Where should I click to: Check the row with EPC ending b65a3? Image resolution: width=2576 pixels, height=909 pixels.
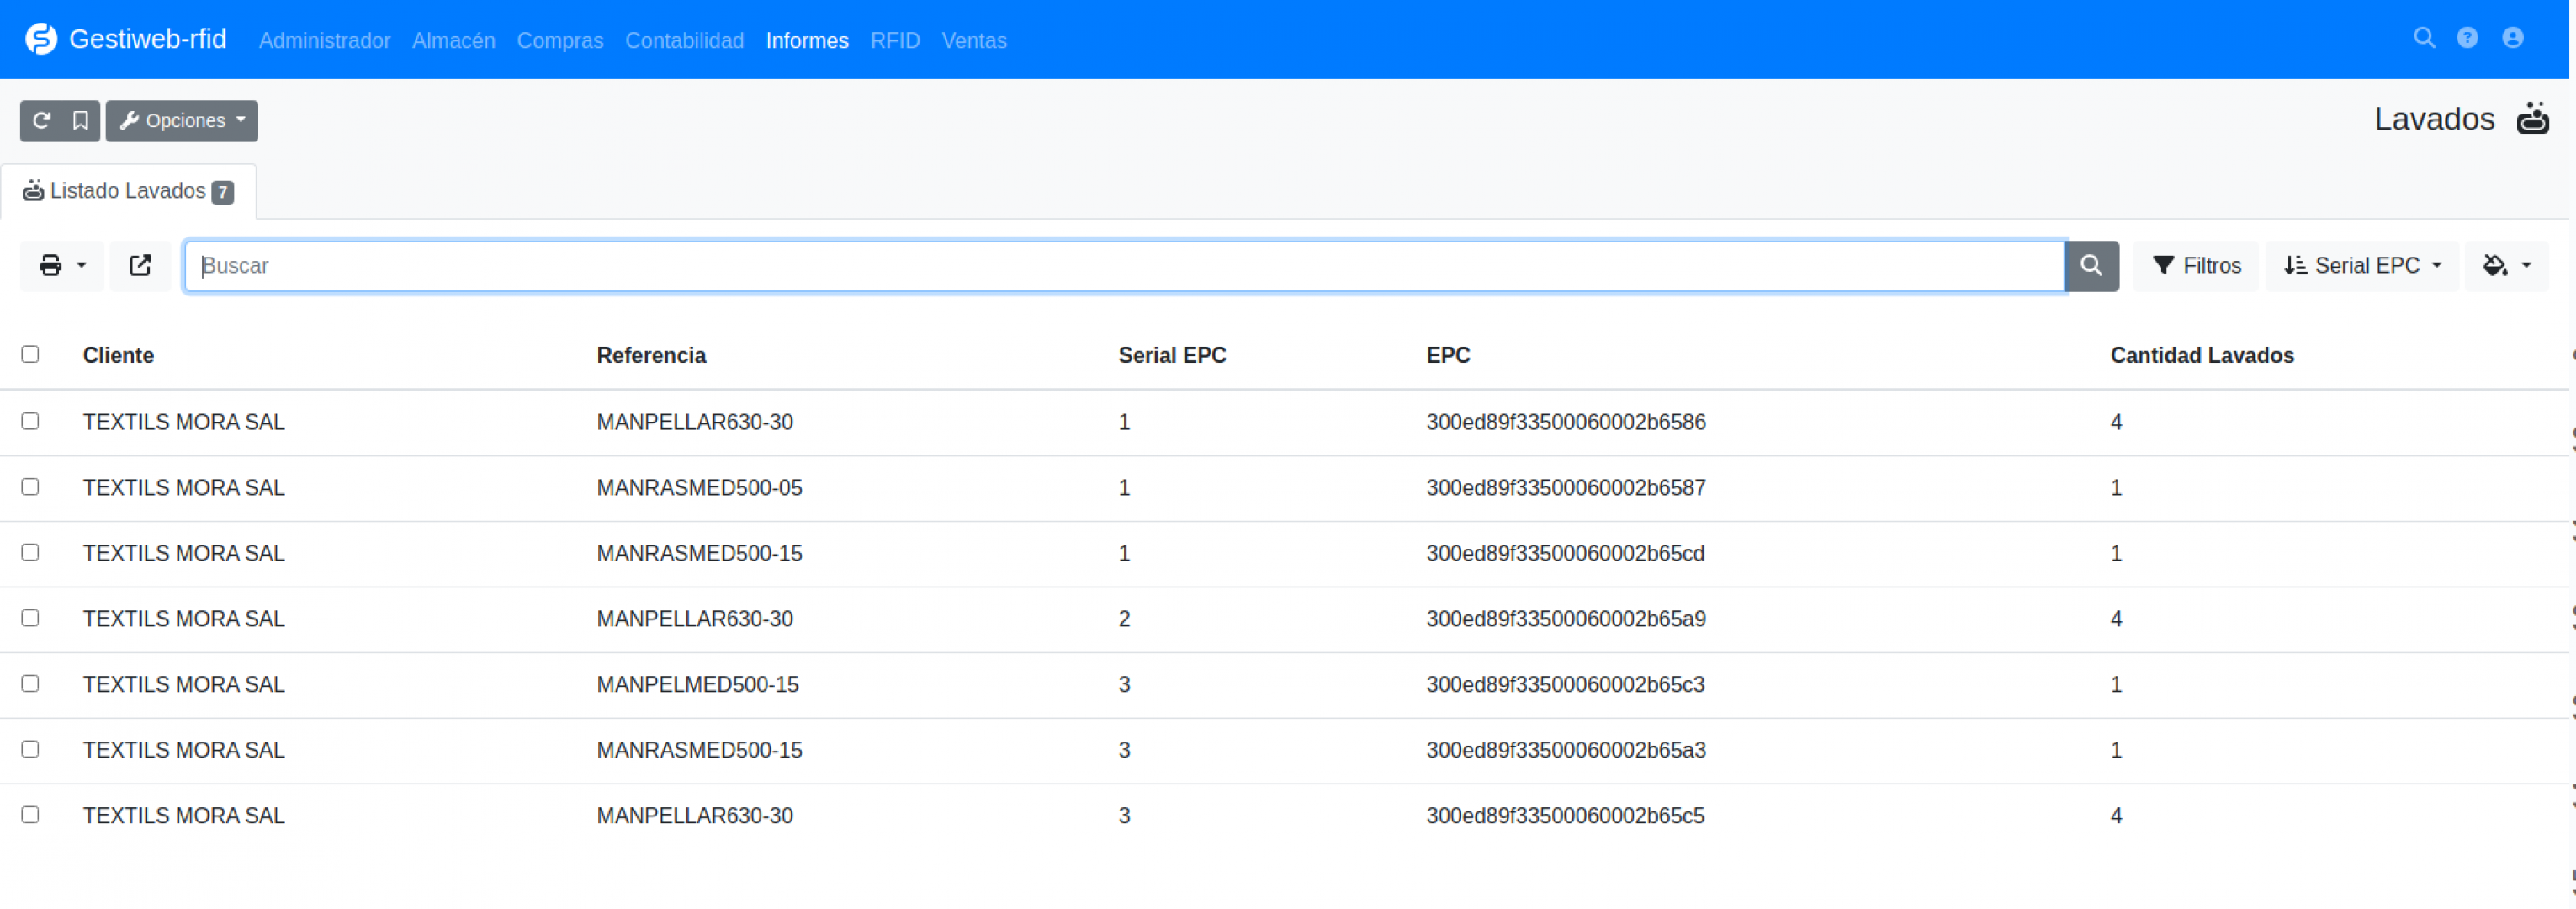[x=30, y=749]
